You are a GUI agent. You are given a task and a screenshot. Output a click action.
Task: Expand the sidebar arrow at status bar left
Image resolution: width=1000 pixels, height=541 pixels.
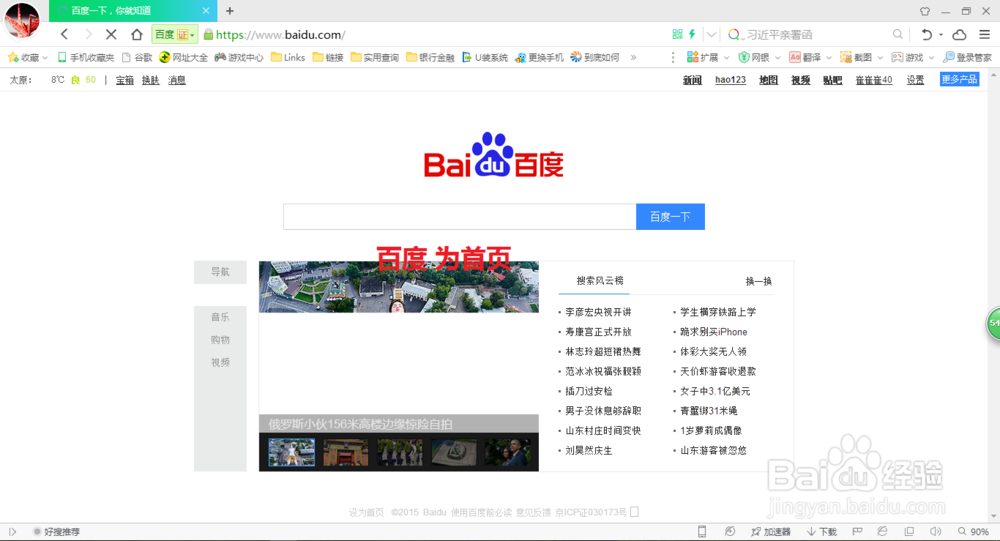pyautogui.click(x=12, y=531)
